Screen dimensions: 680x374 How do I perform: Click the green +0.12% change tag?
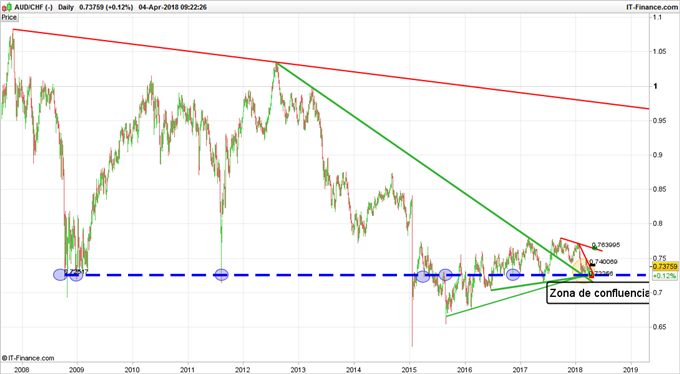[x=664, y=276]
